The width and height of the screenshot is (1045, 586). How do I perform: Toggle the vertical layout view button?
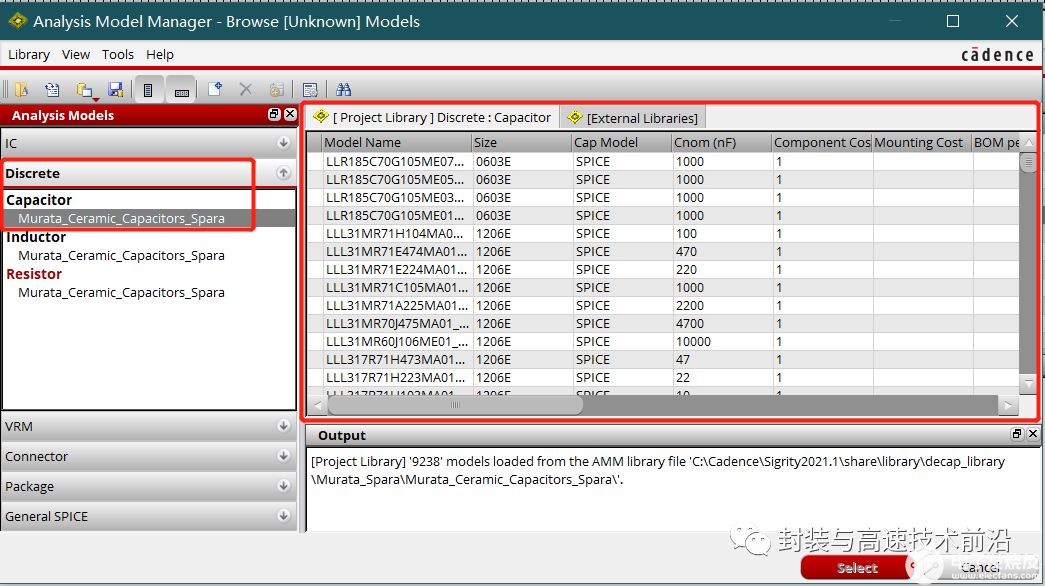(148, 90)
